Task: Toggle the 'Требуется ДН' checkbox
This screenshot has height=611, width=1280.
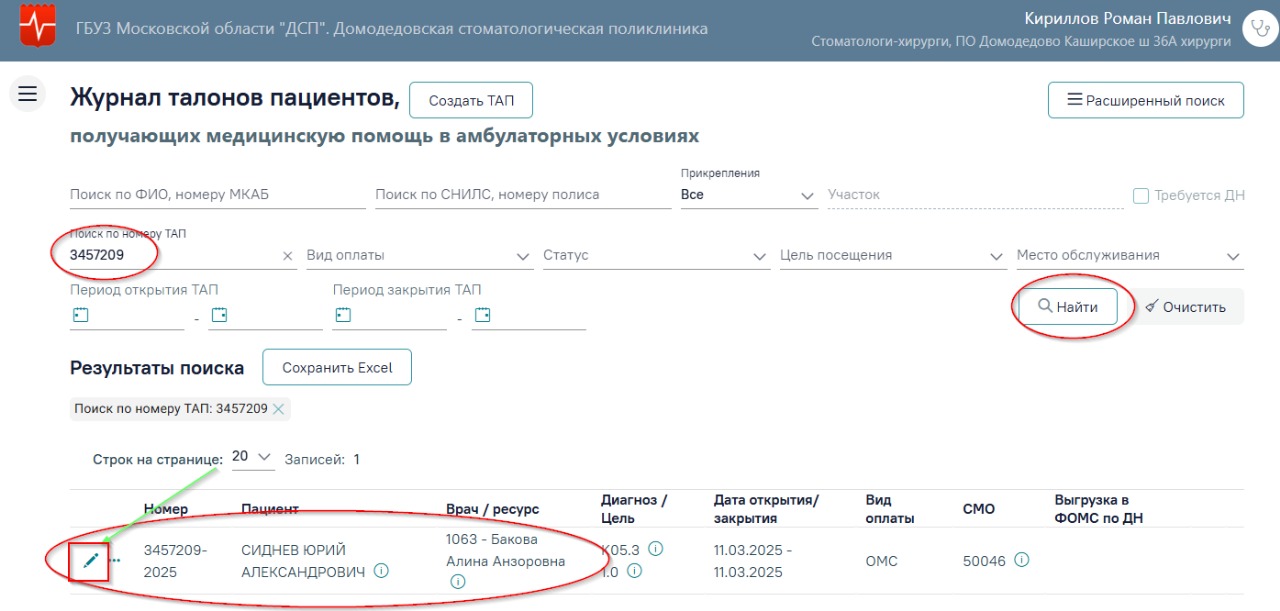Action: click(x=1141, y=196)
